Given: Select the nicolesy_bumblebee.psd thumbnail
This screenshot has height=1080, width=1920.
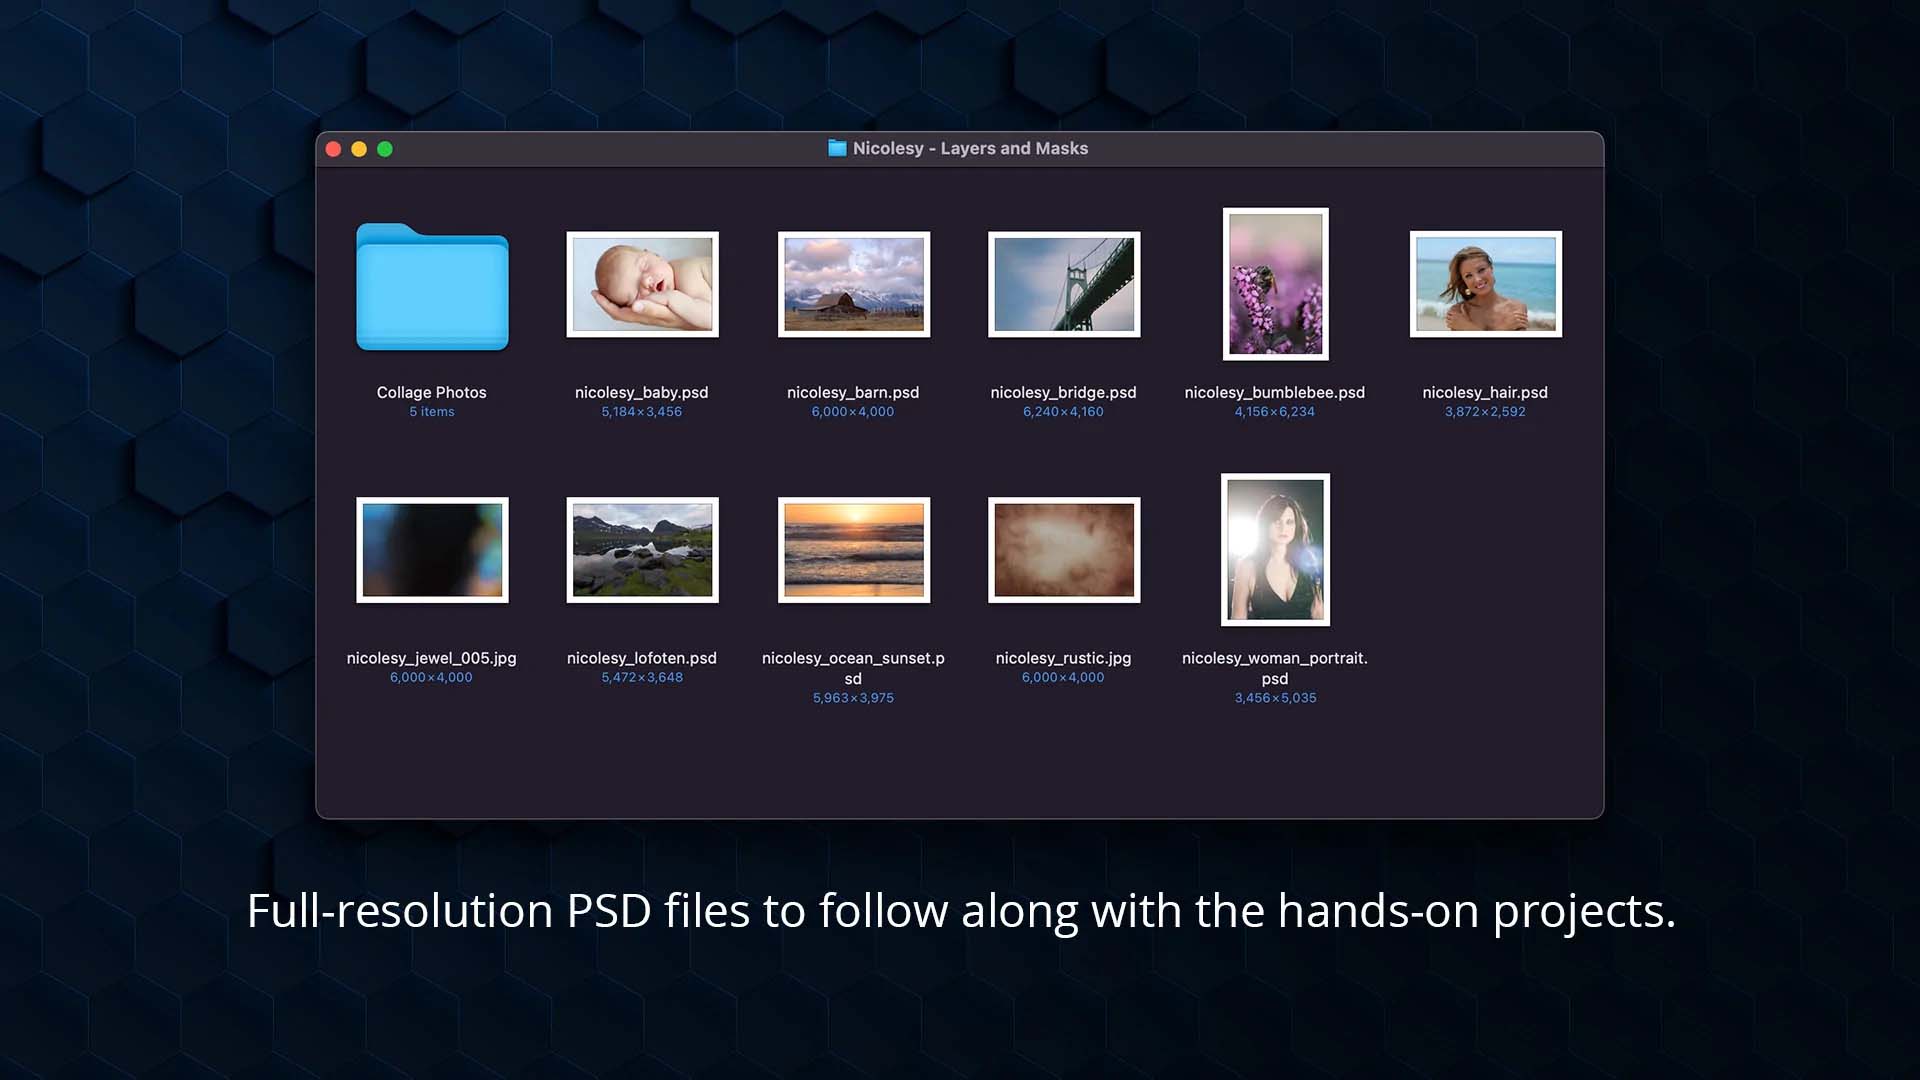Looking at the screenshot, I should coord(1275,284).
